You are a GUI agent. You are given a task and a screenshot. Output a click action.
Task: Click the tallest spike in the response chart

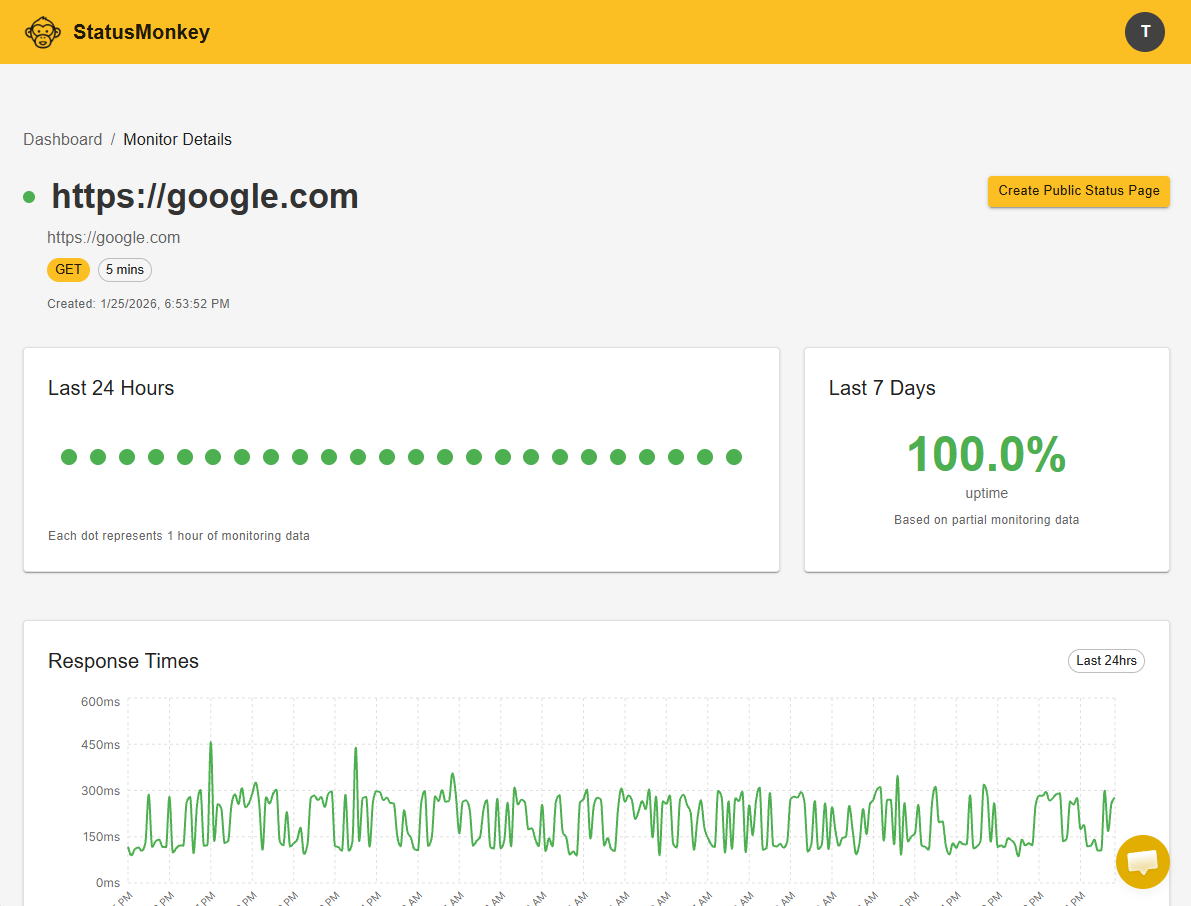211,743
